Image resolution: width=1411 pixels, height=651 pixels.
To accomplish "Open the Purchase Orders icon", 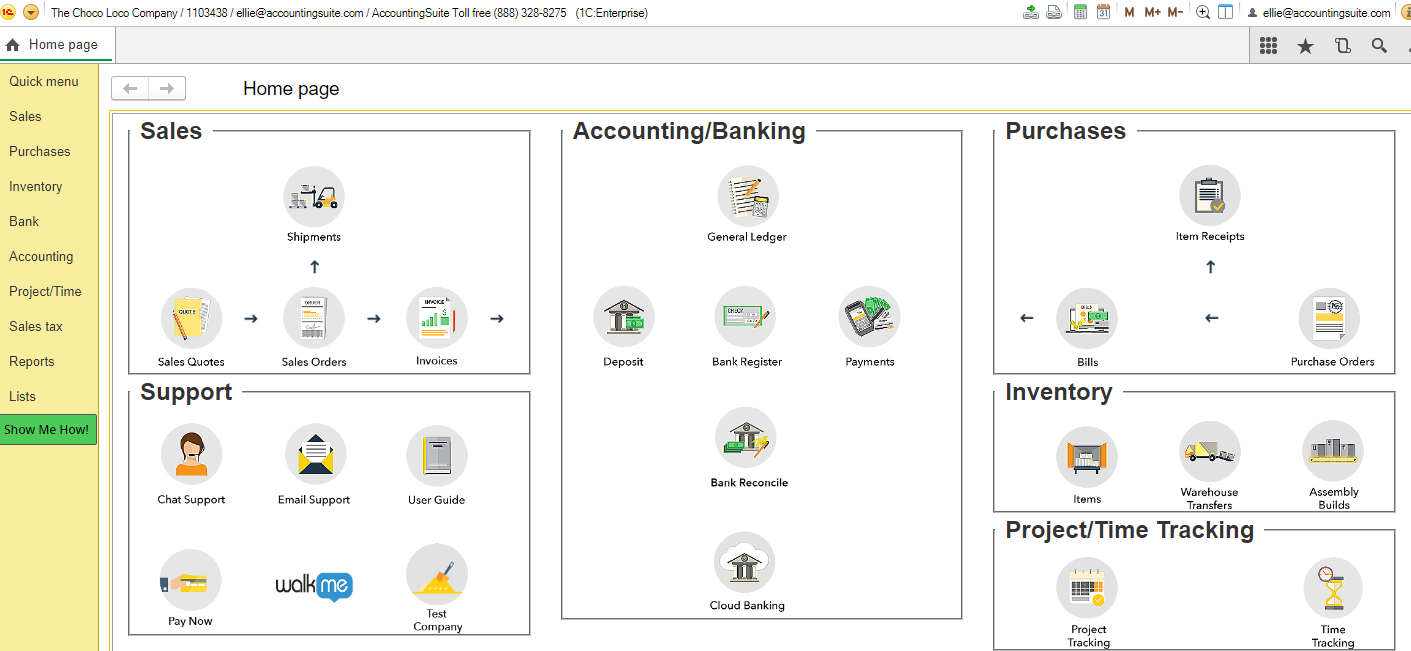I will (x=1329, y=319).
